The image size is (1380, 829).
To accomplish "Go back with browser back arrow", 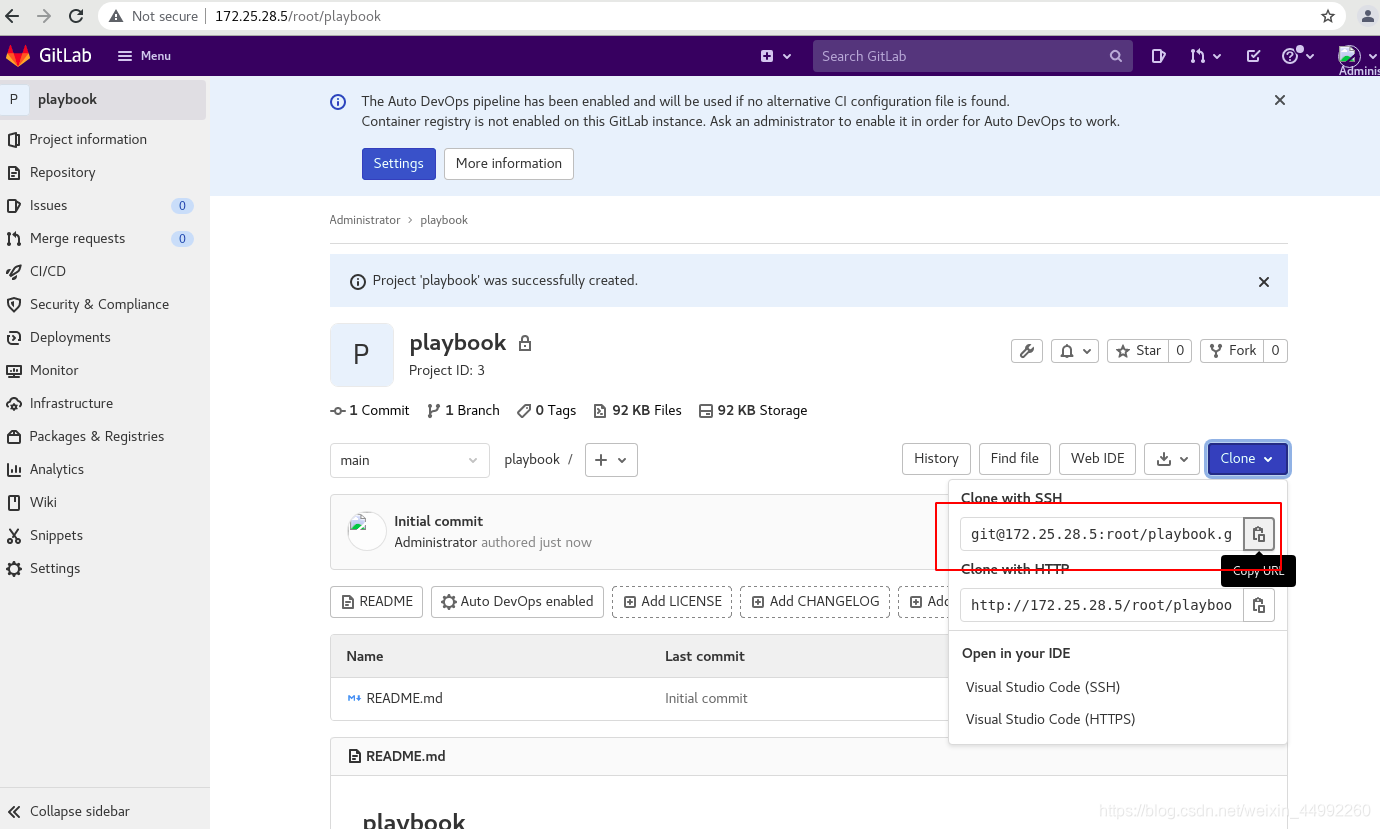I will 12,16.
